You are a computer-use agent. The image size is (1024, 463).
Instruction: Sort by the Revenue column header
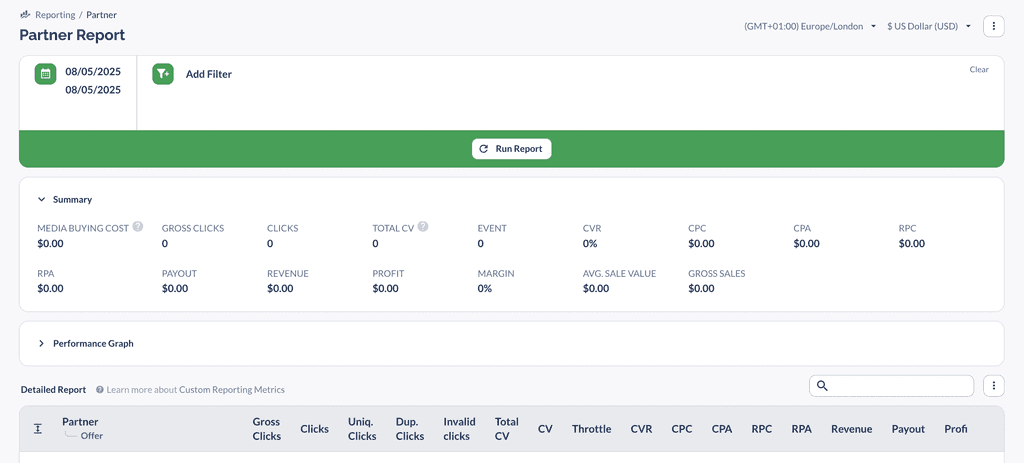pos(852,429)
